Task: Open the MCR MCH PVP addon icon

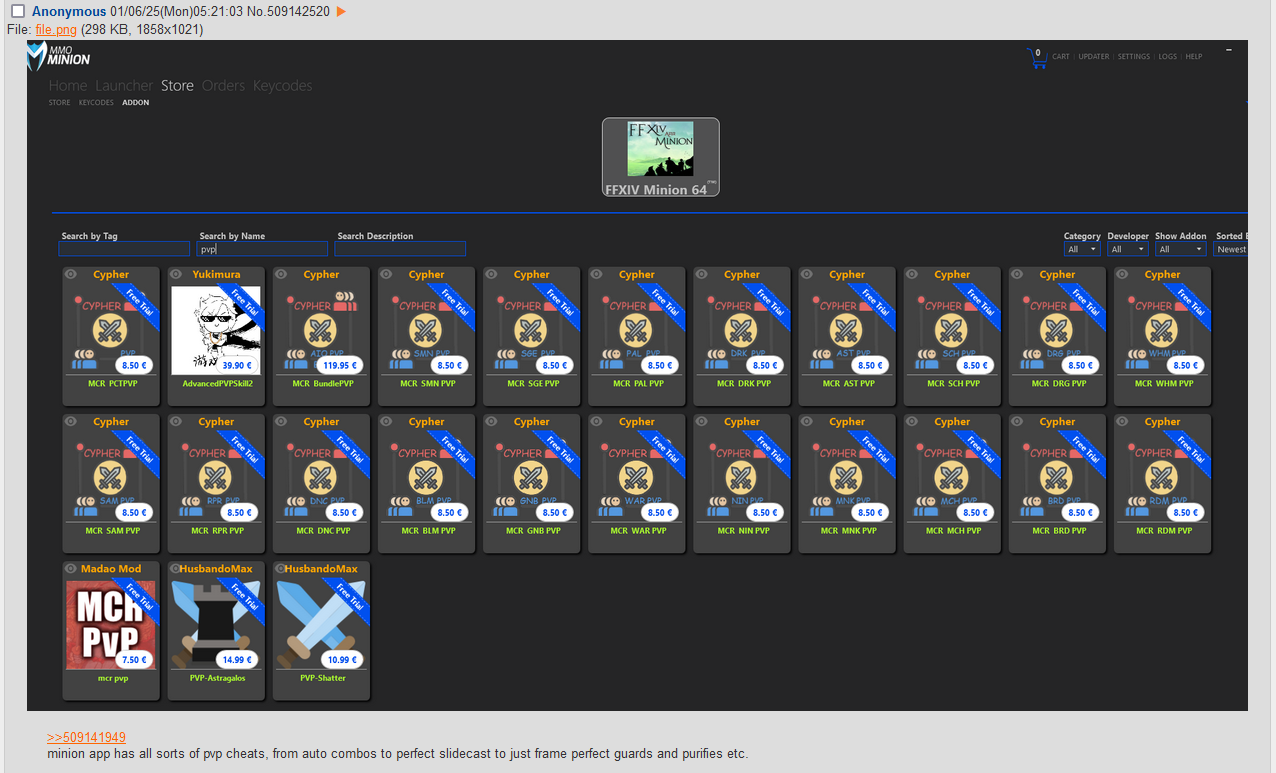Action: 951,478
